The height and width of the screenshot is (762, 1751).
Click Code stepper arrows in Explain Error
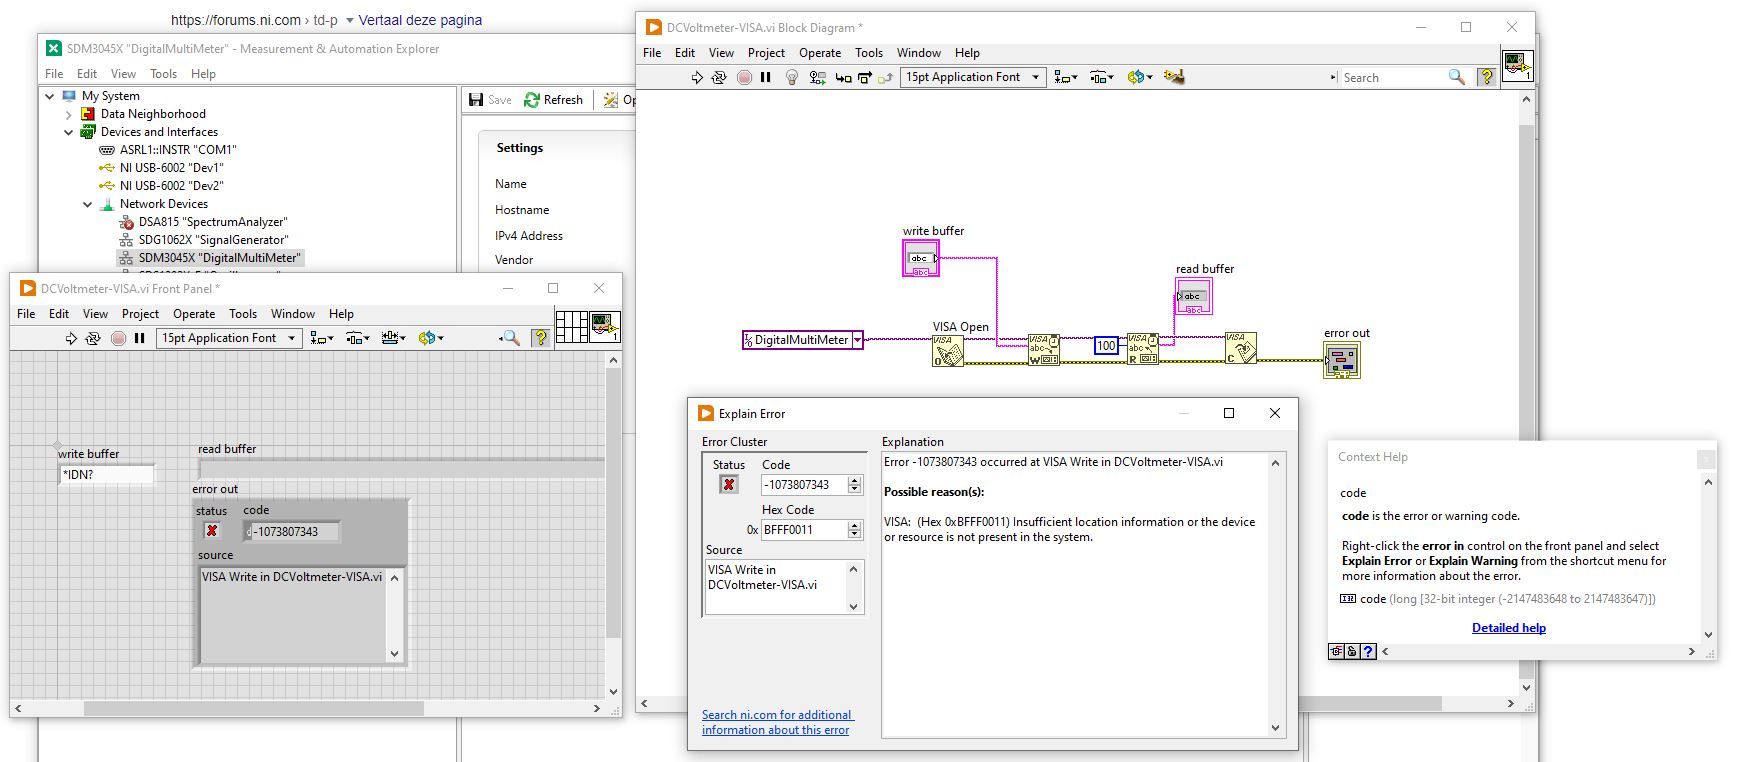tap(854, 485)
